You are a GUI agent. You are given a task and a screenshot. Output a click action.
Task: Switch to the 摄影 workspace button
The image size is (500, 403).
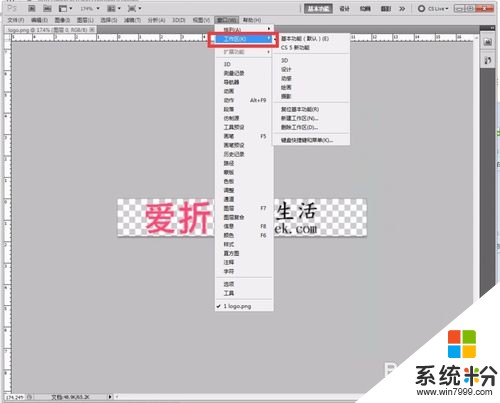pos(386,9)
